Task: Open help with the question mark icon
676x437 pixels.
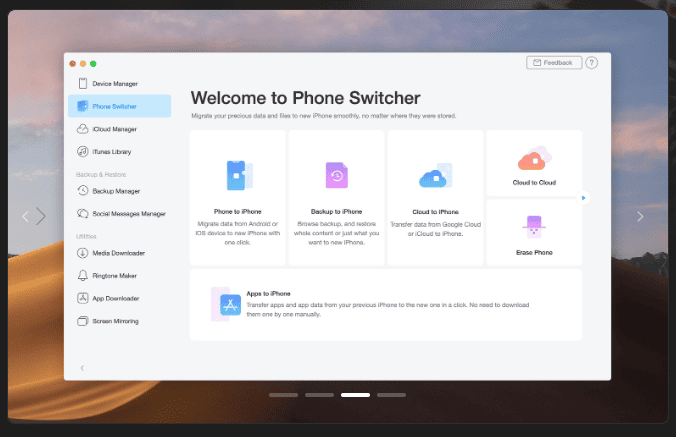Action: (592, 63)
